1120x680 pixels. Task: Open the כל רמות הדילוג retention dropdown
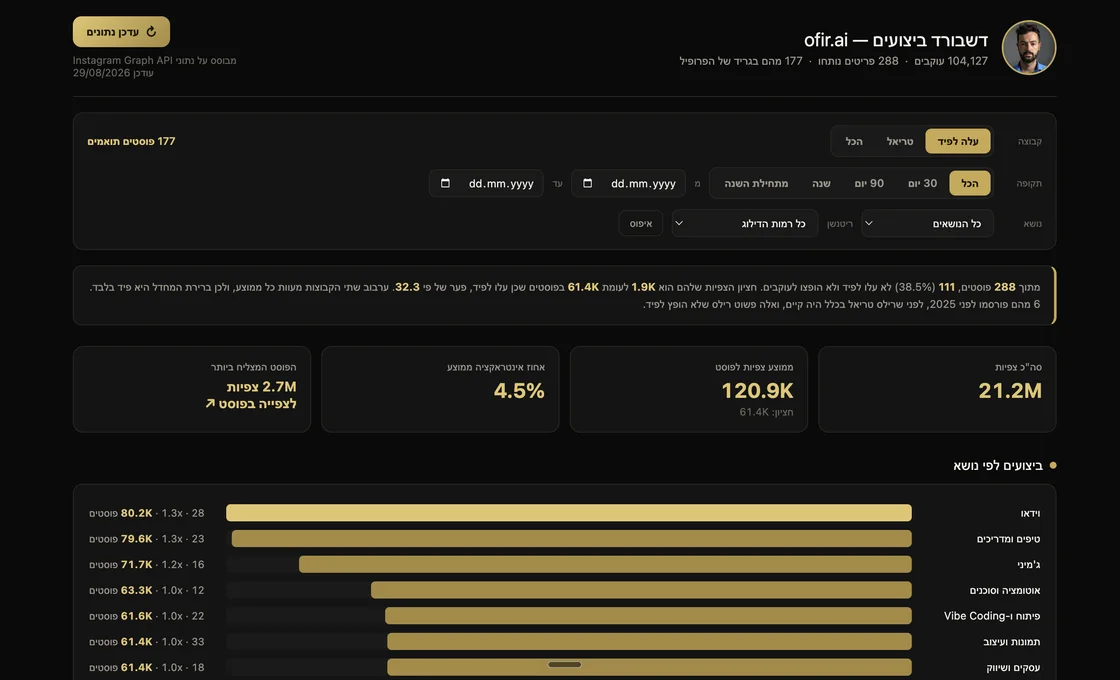click(x=745, y=224)
